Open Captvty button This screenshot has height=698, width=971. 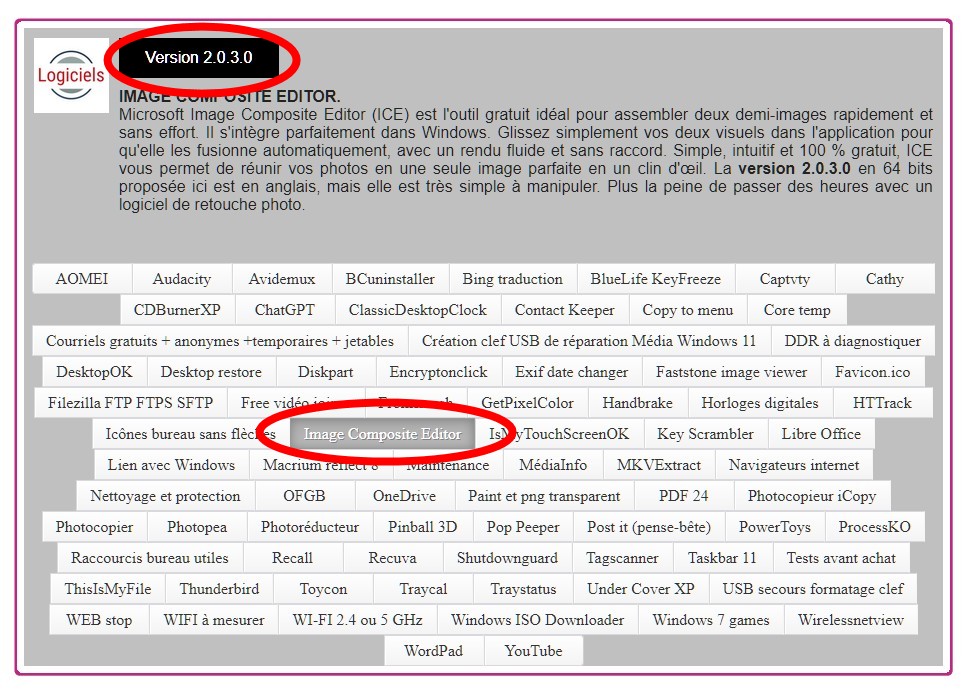pos(785,279)
